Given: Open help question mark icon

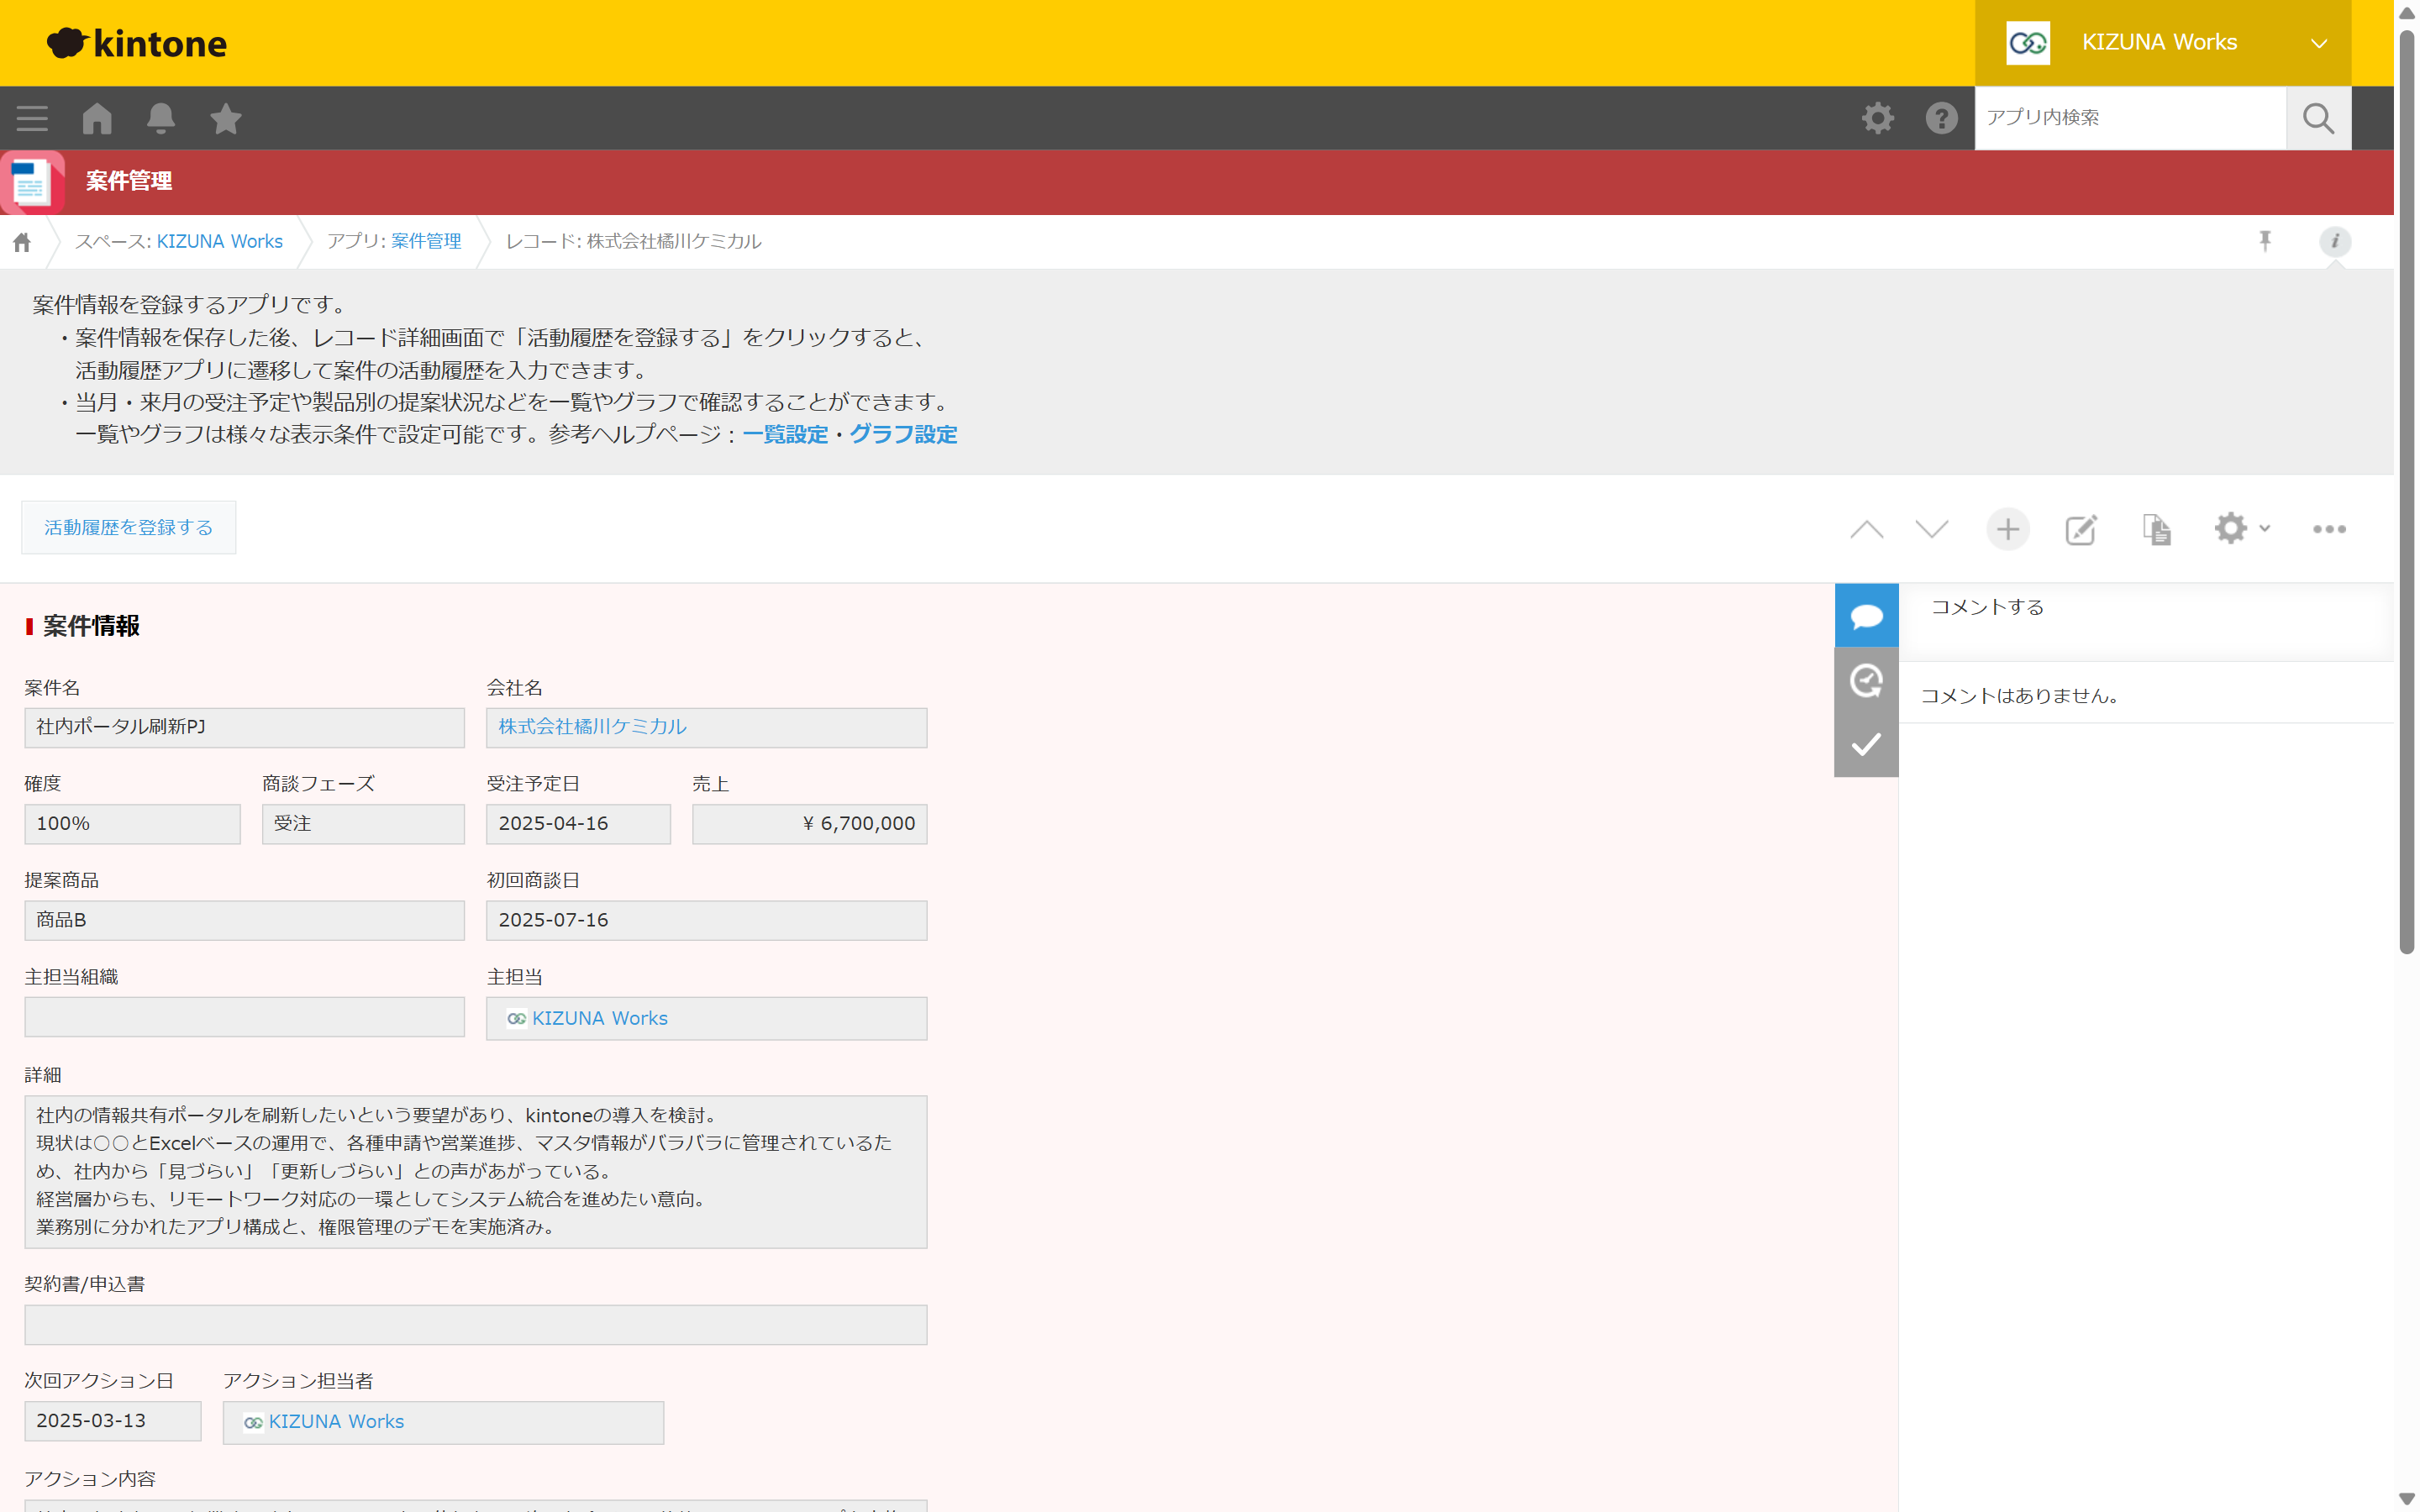Looking at the screenshot, I should pyautogui.click(x=1941, y=118).
